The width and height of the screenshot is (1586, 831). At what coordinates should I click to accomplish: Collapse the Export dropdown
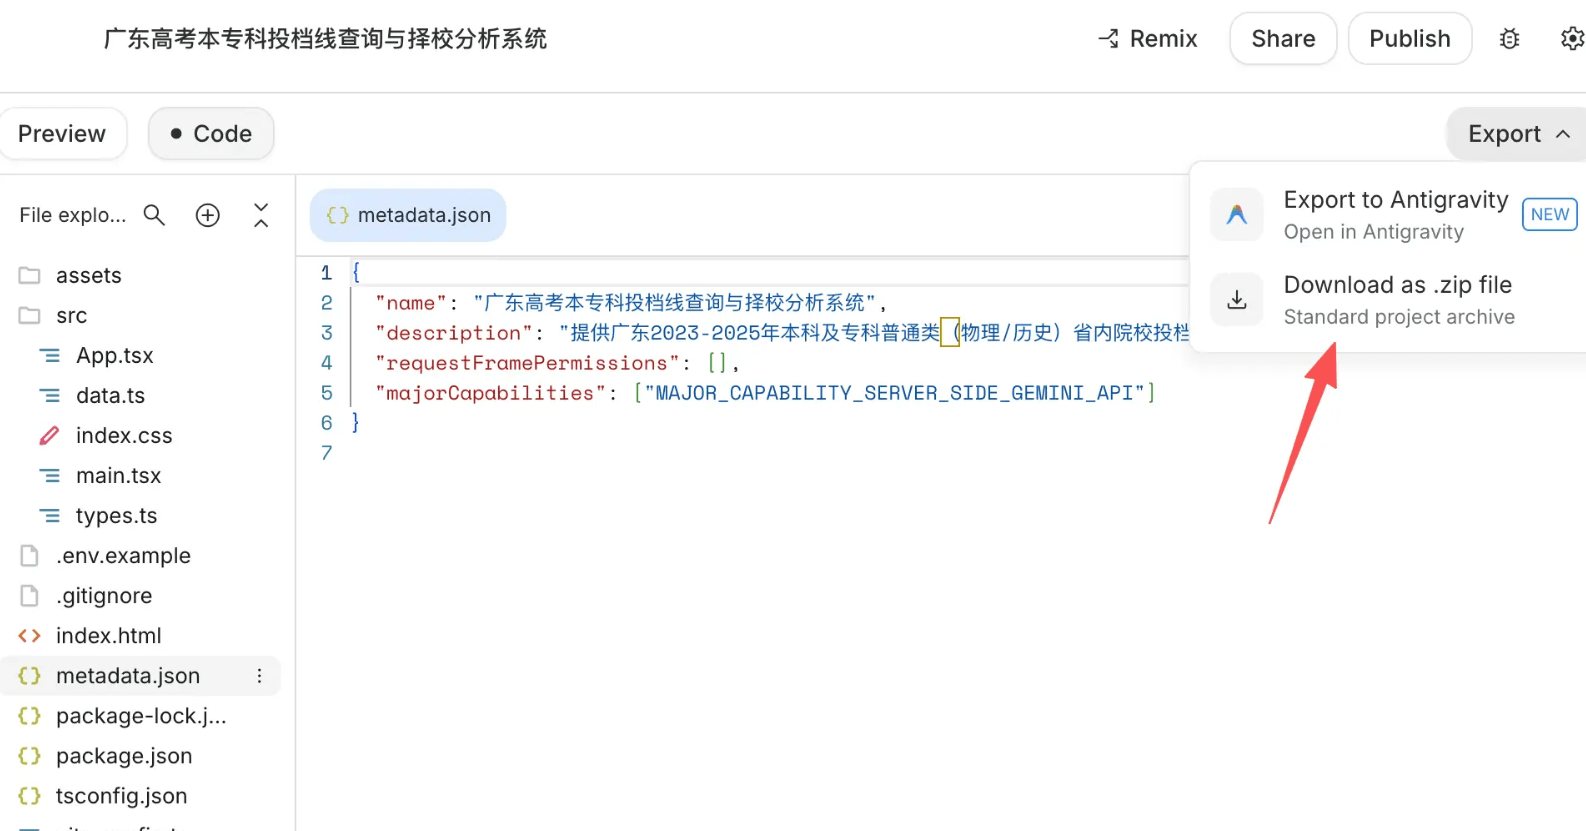point(1518,134)
